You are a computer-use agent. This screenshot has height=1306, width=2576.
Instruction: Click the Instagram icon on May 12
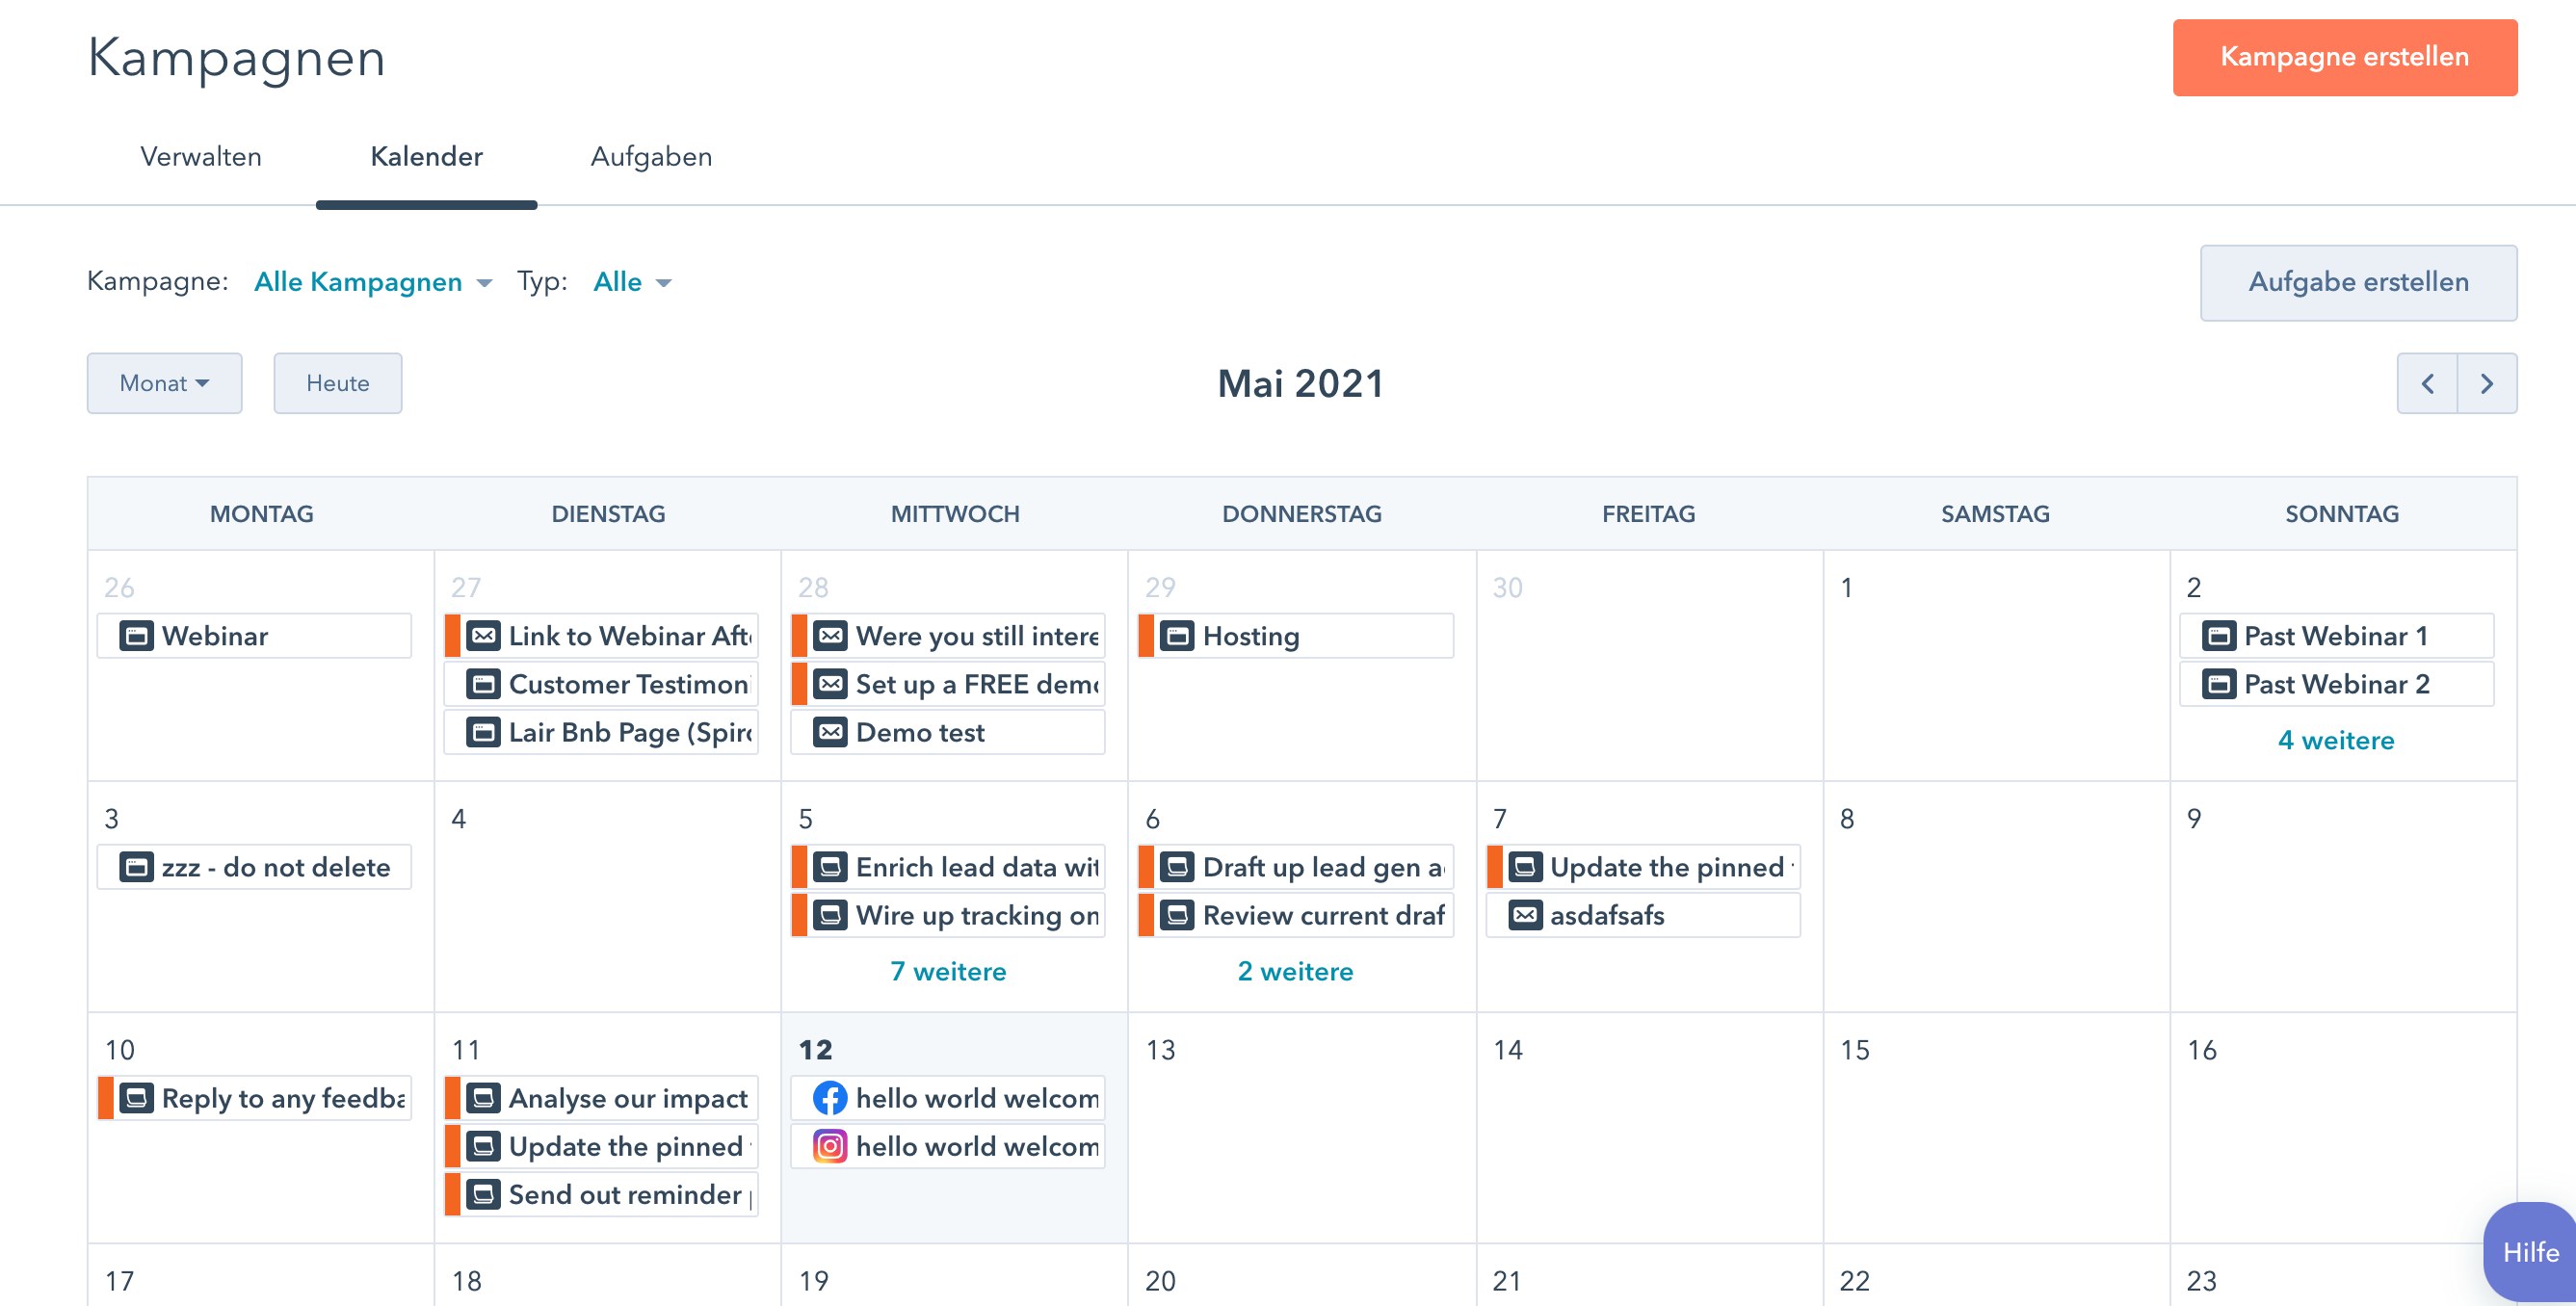tap(829, 1146)
